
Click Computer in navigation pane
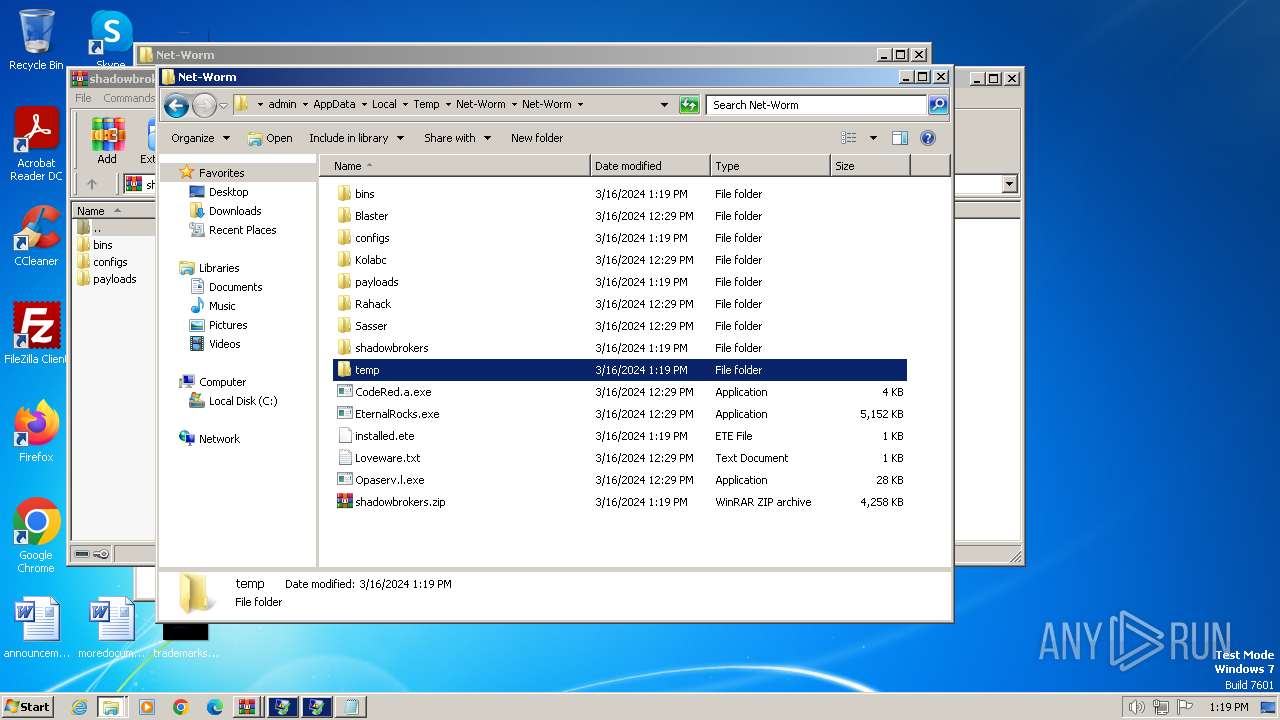[222, 382]
